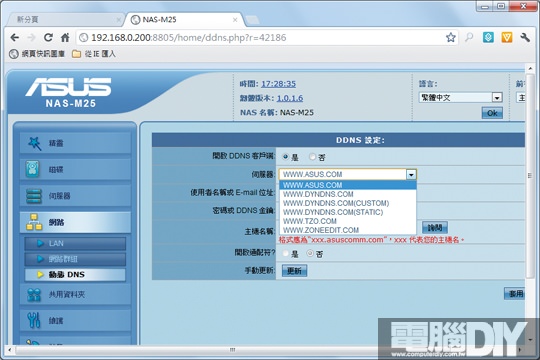Bookmark page with the star icon
540x360 pixels.
[450, 37]
